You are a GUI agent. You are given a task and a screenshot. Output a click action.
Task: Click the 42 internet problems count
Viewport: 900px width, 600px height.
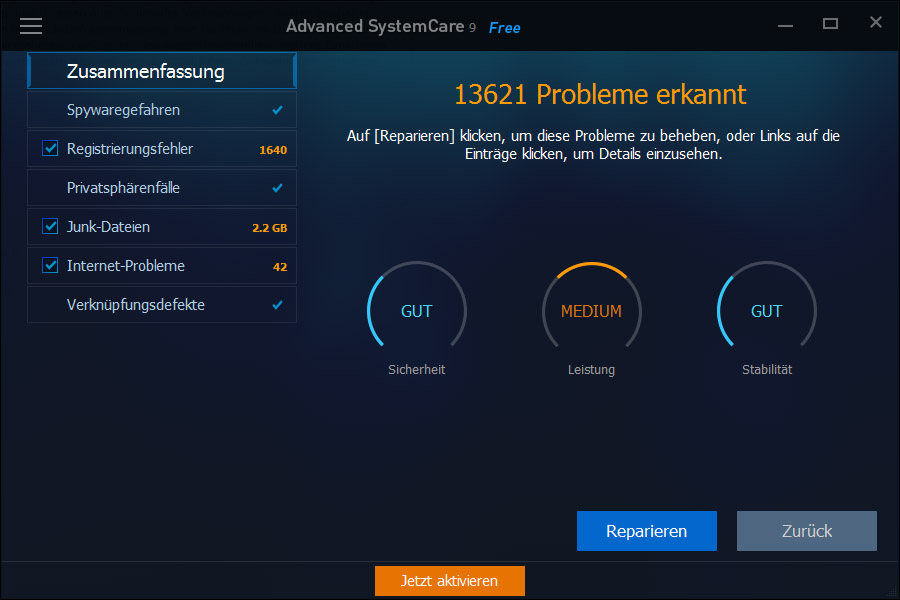280,267
